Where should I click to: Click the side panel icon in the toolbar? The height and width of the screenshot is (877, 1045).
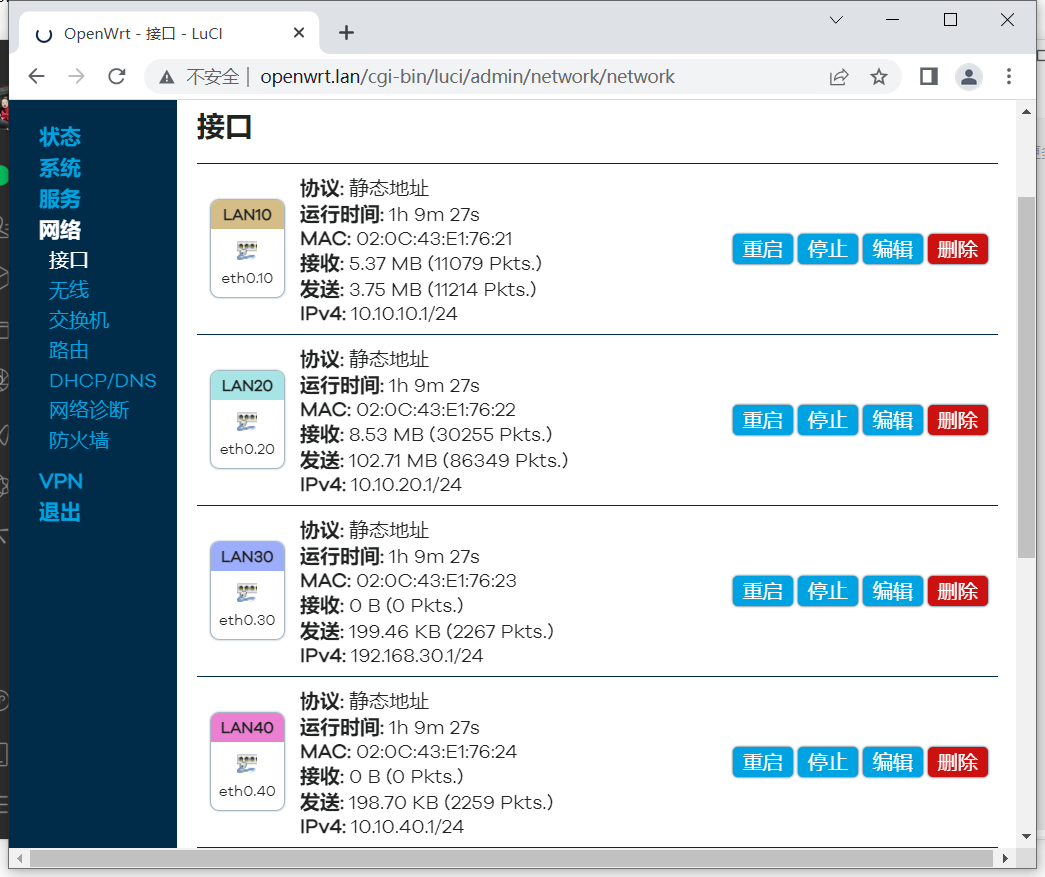point(927,76)
